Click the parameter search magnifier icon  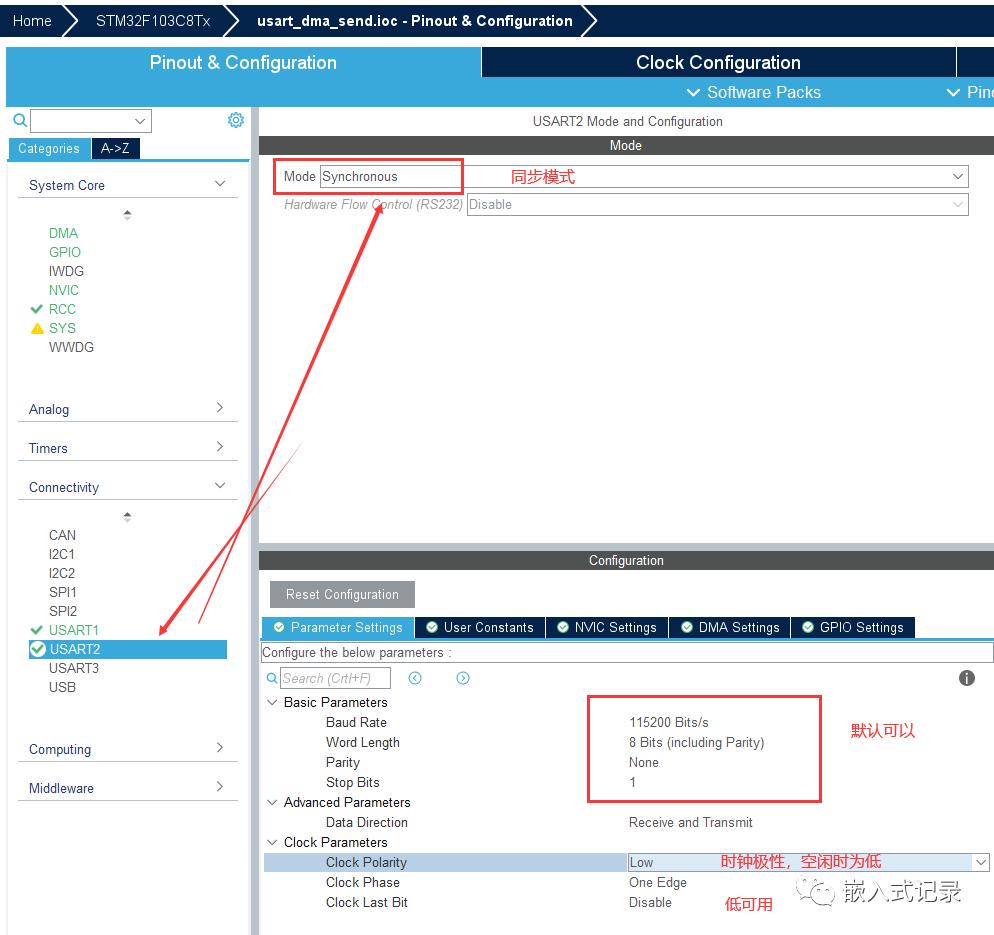tap(271, 678)
